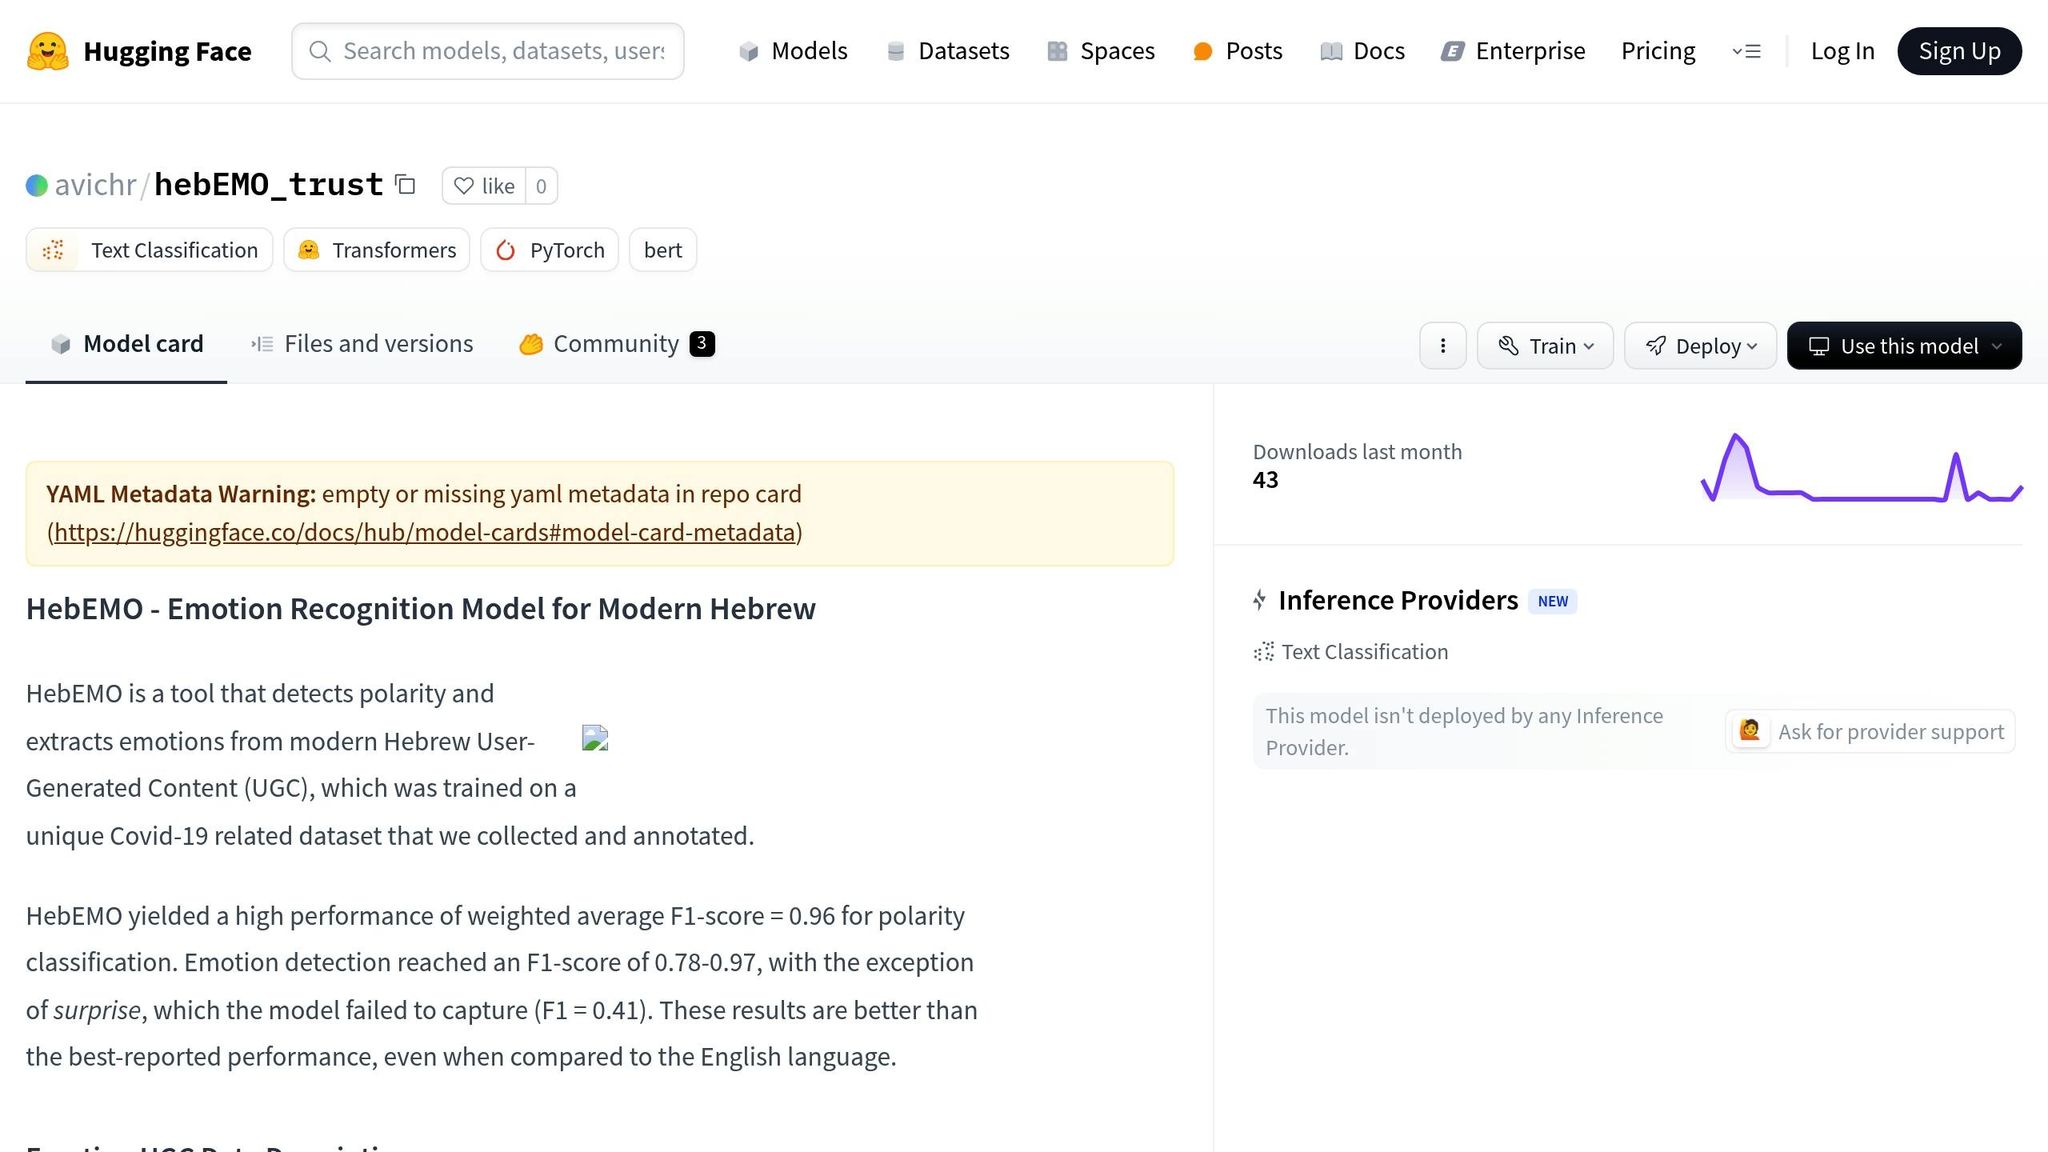Go to Spaces in the navbar
Screen dimensions: 2048x1152
1101,51
